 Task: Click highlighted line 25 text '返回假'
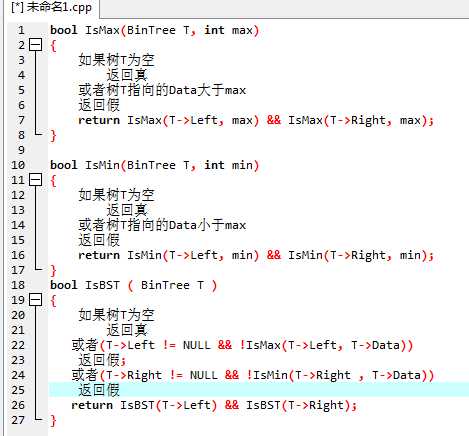pos(99,390)
